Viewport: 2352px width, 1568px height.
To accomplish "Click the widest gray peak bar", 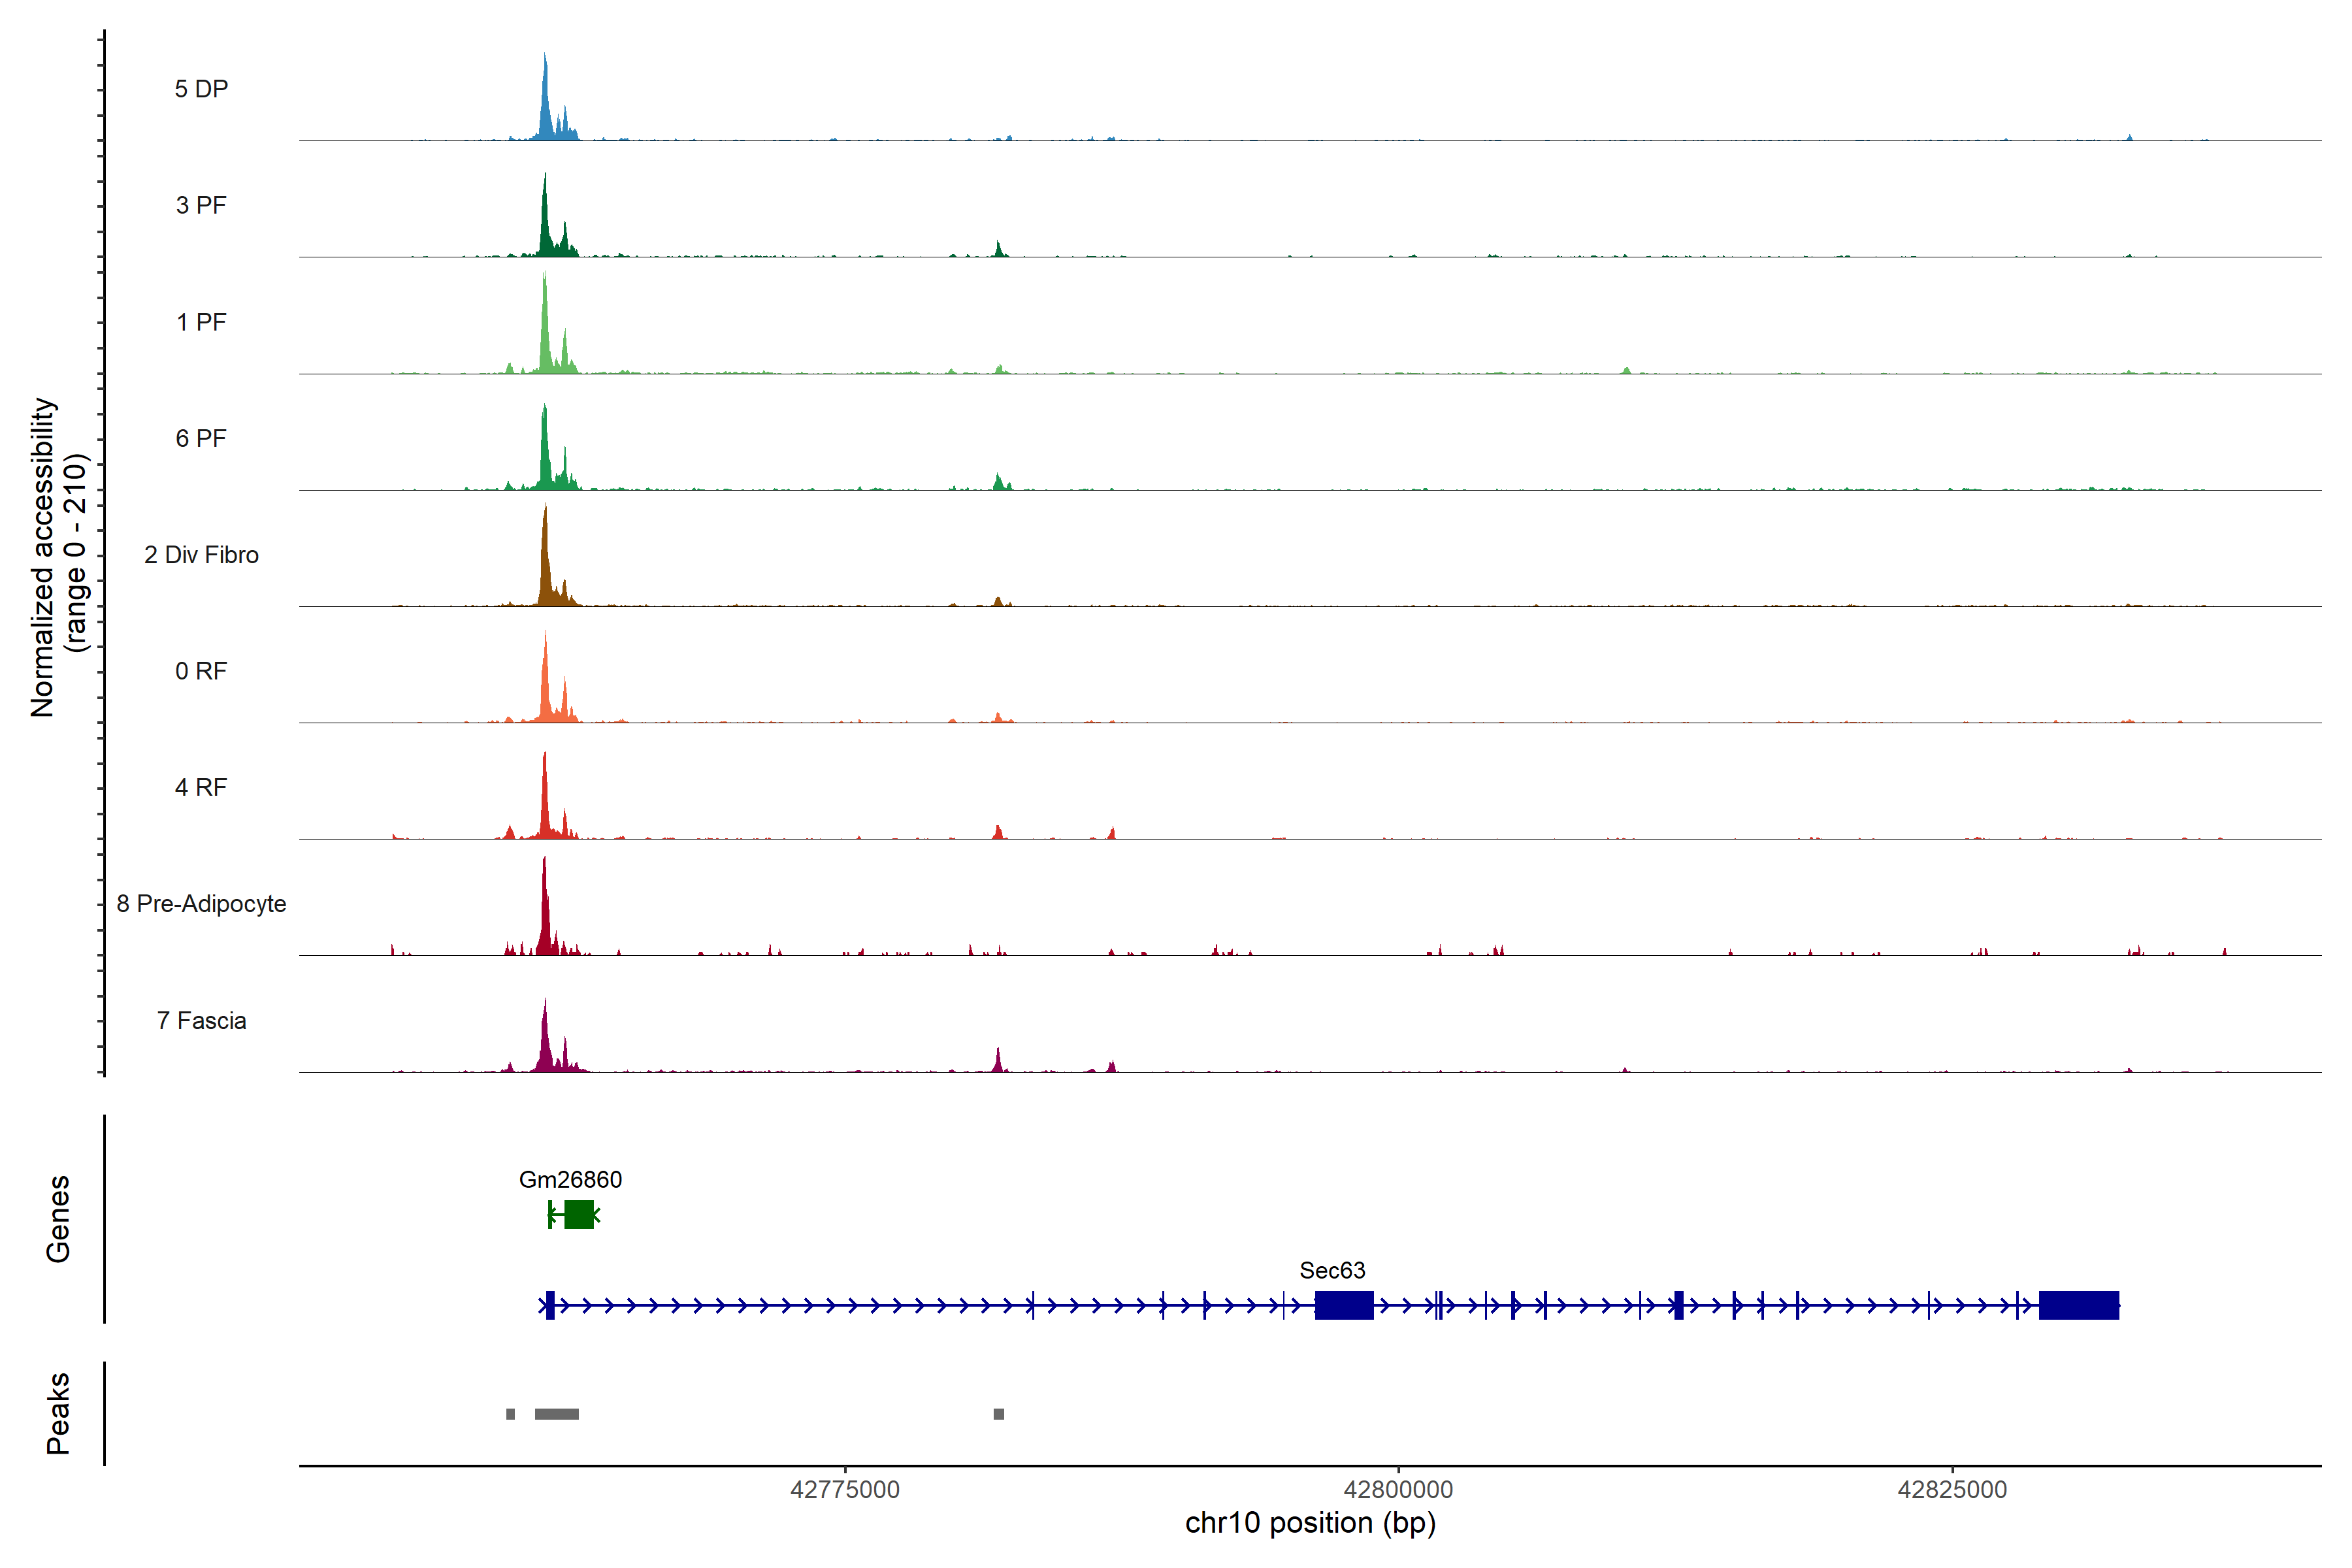I will coord(556,1414).
